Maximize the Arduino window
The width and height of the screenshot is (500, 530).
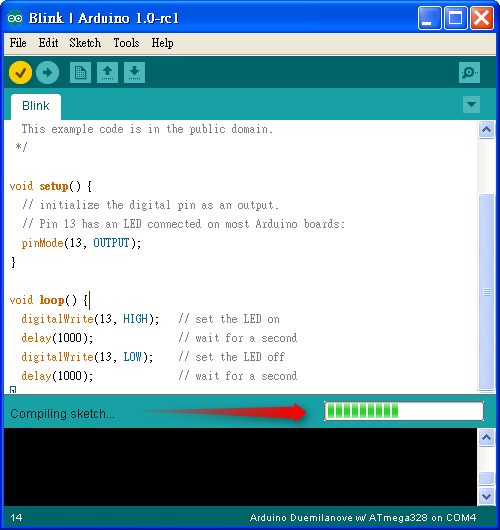(455, 18)
